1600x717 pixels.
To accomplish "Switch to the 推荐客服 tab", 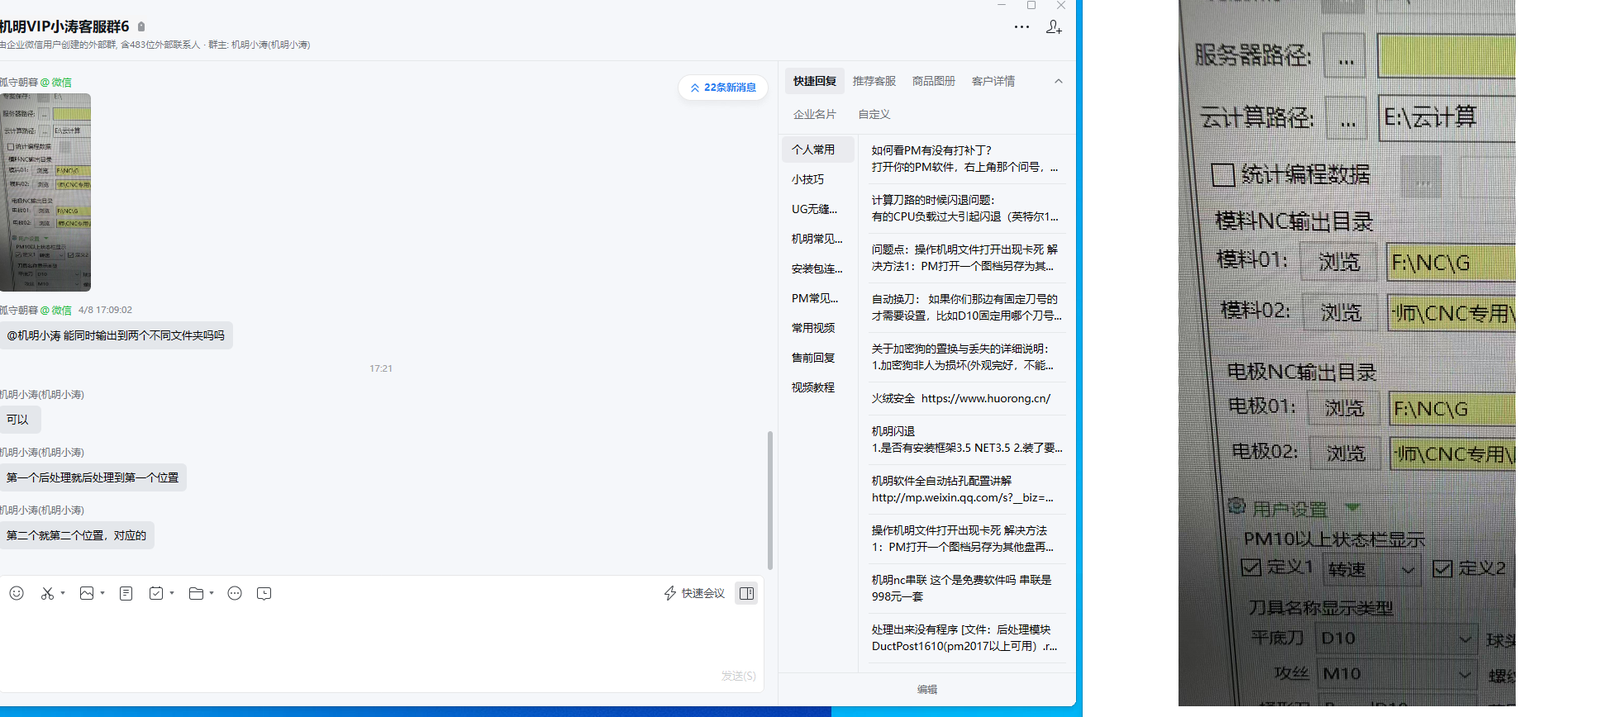I will 874,81.
